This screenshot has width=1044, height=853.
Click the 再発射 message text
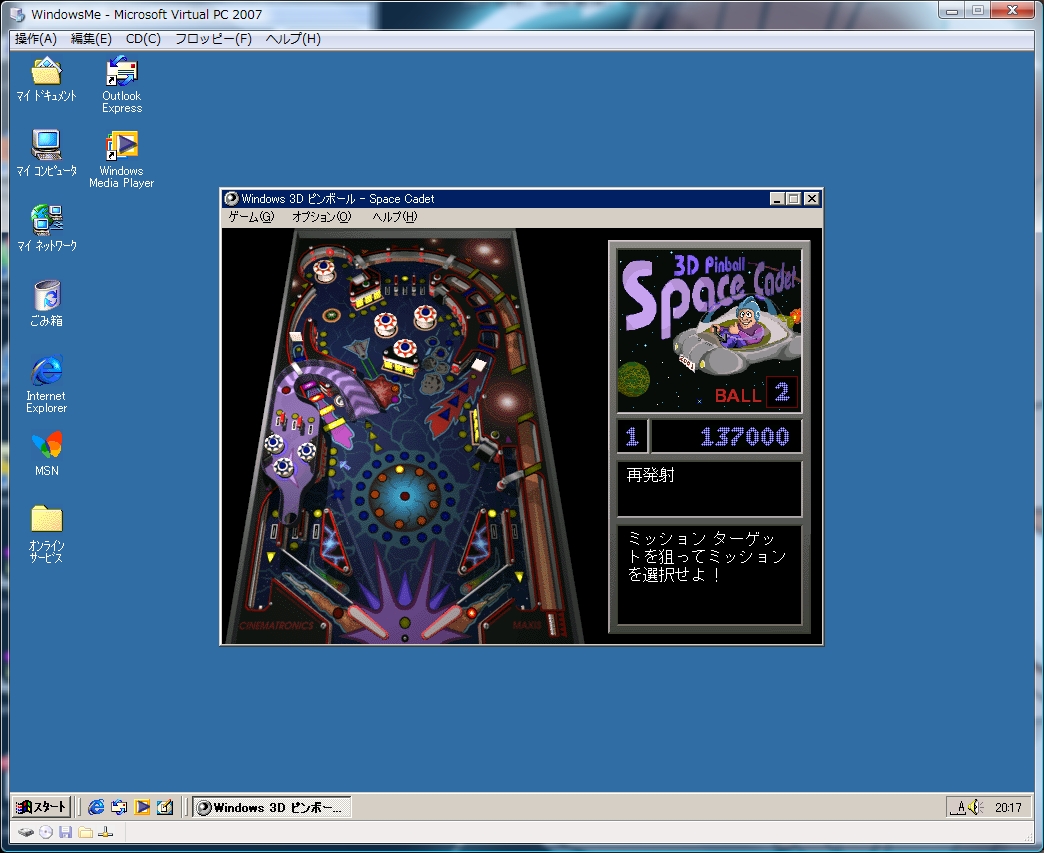click(x=651, y=475)
